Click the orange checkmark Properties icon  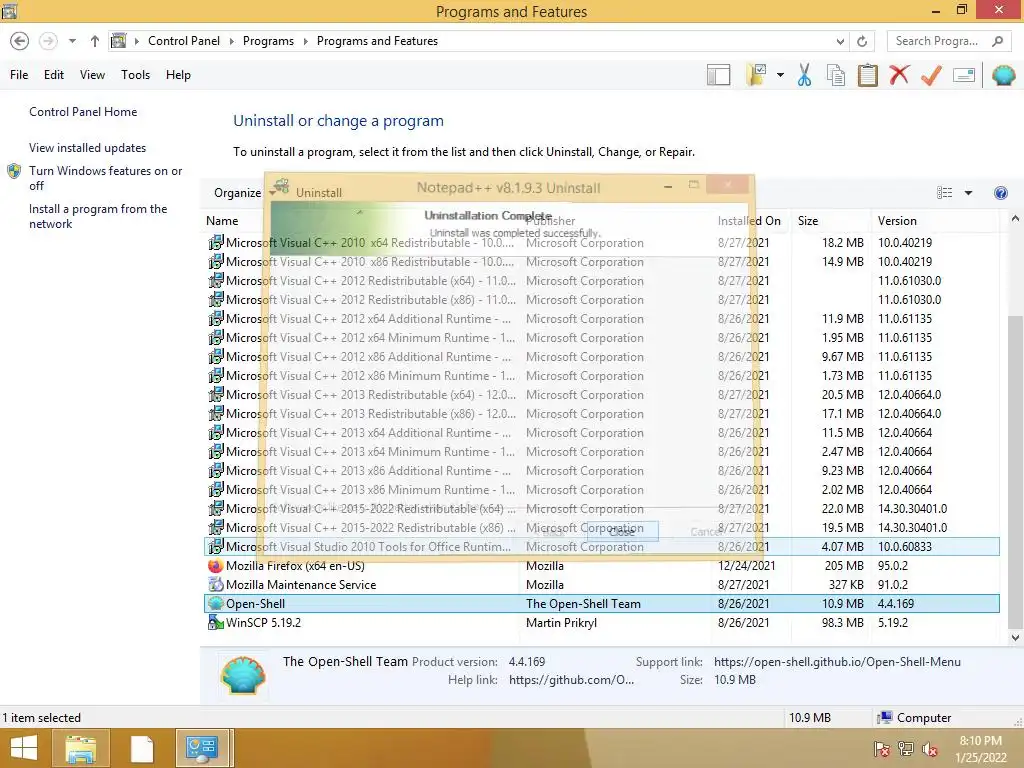(931, 75)
